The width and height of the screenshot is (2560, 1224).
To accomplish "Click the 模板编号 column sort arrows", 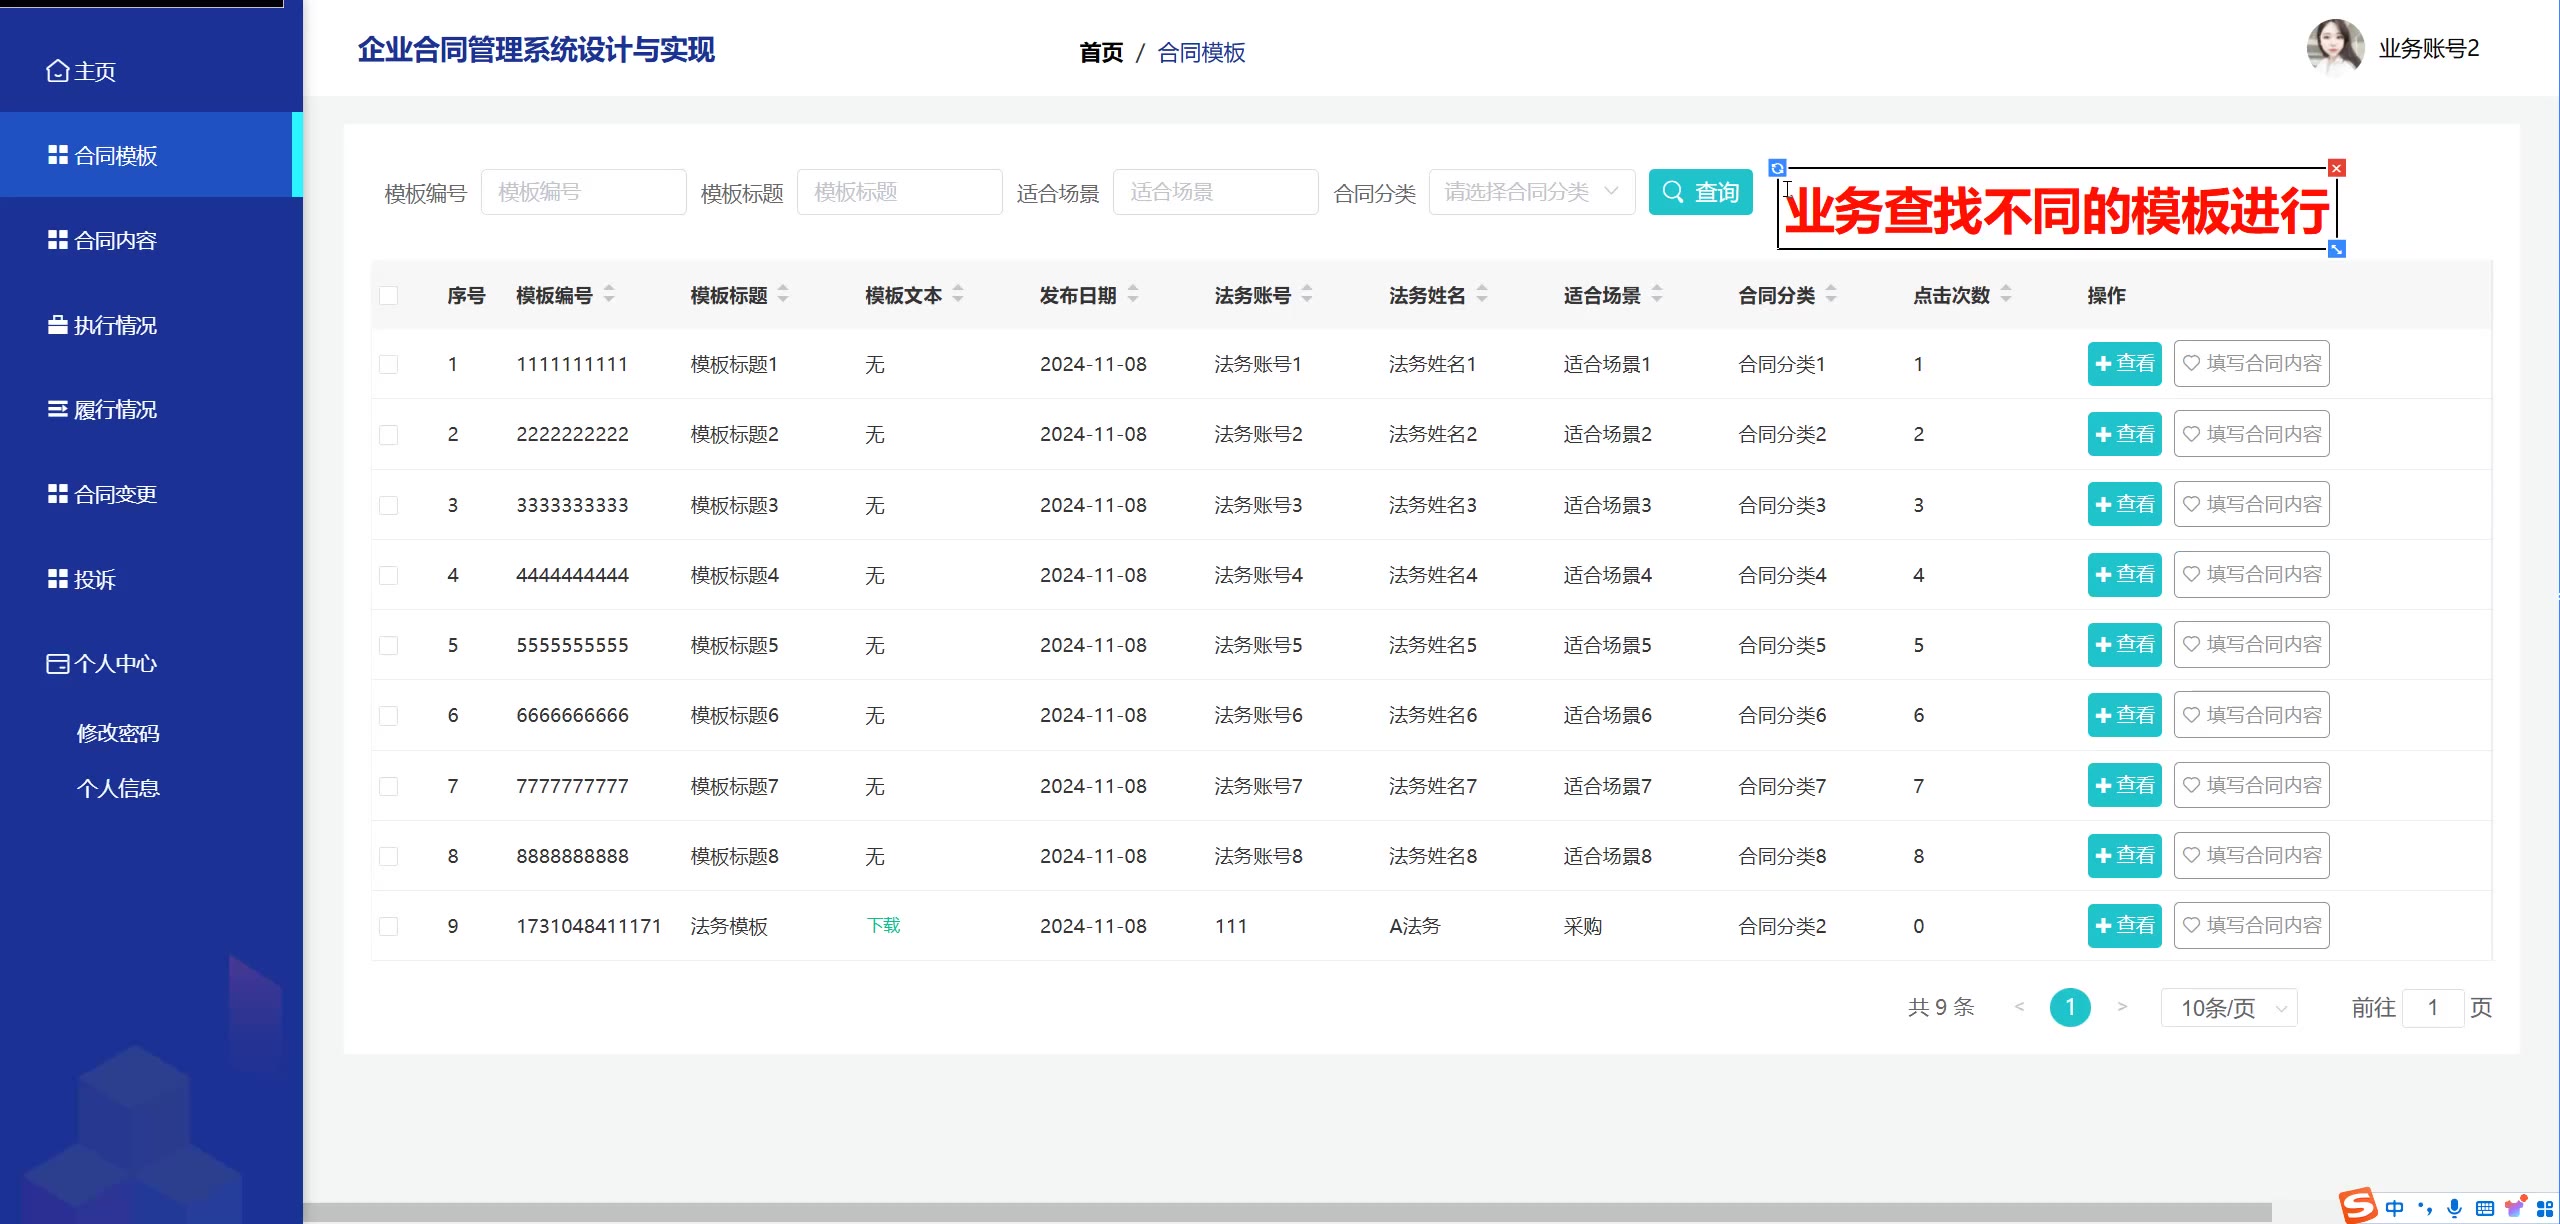I will 609,295.
